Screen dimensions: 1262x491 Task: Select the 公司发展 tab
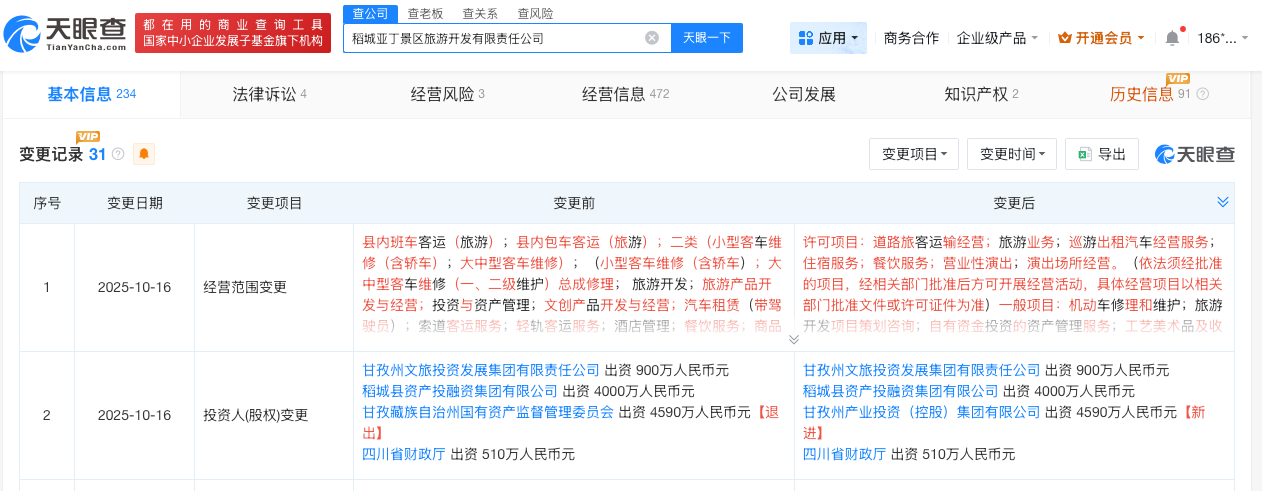point(803,94)
